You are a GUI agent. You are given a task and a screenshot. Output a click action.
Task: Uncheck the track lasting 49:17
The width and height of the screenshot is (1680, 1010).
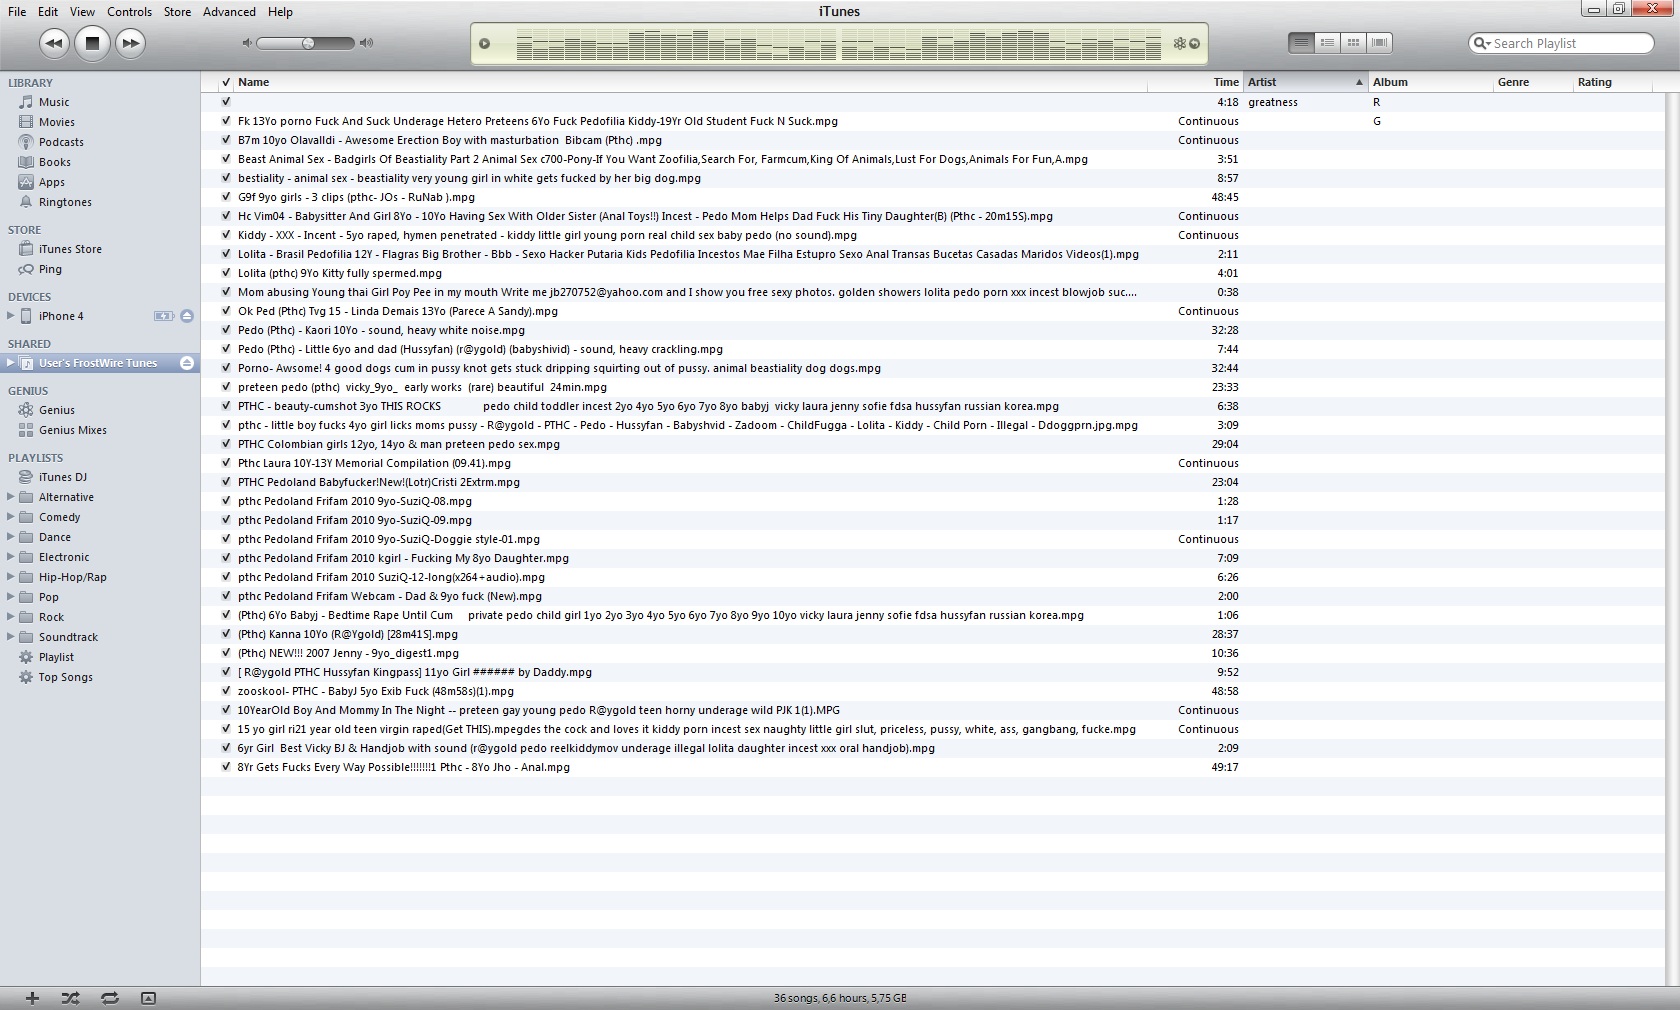[x=226, y=767]
